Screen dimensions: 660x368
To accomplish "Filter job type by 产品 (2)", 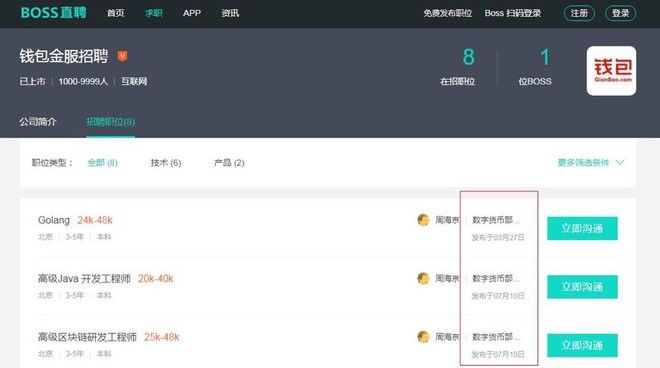I will (x=229, y=163).
